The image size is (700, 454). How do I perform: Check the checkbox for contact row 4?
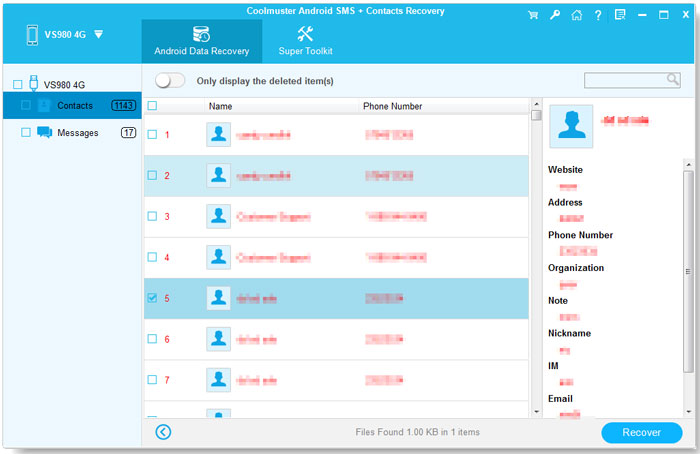click(x=152, y=257)
